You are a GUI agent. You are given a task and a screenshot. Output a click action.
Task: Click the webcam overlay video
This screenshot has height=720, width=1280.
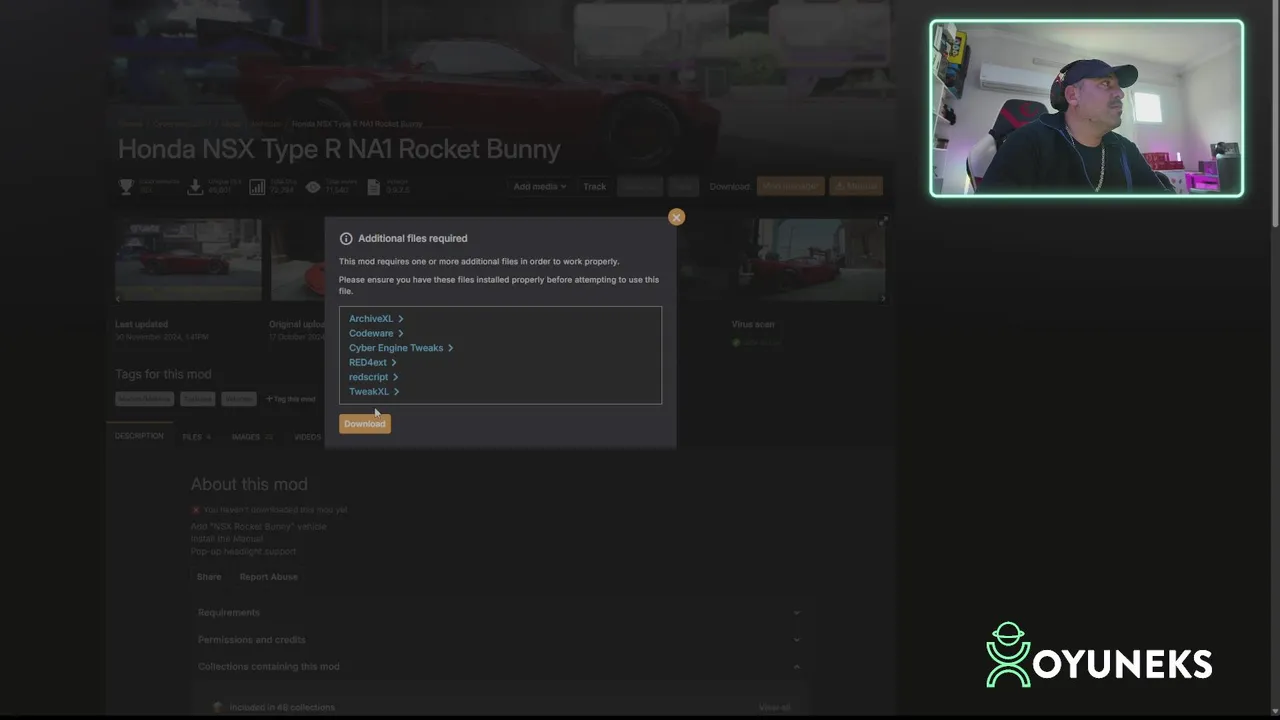point(1087,108)
